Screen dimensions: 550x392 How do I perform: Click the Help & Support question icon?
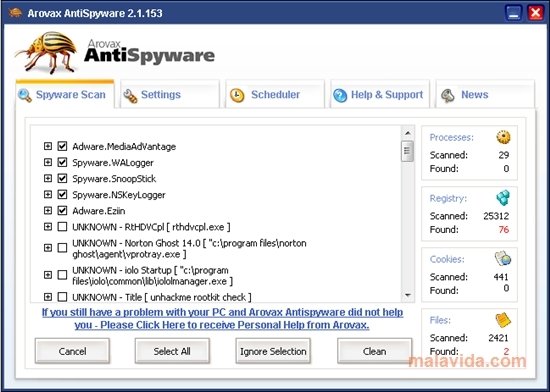click(340, 95)
